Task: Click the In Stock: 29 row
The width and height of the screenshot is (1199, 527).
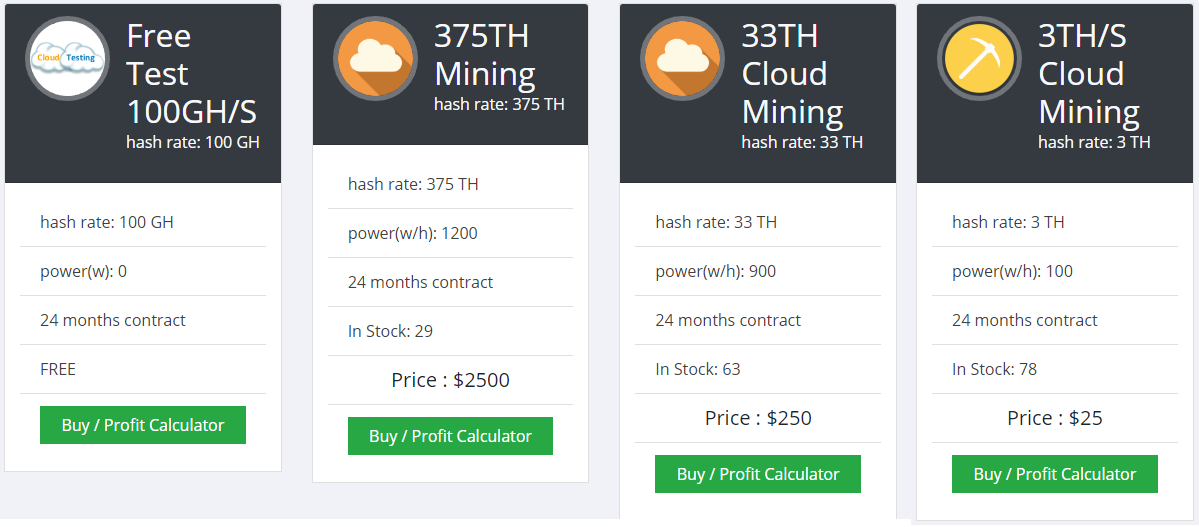Action: coord(450,331)
